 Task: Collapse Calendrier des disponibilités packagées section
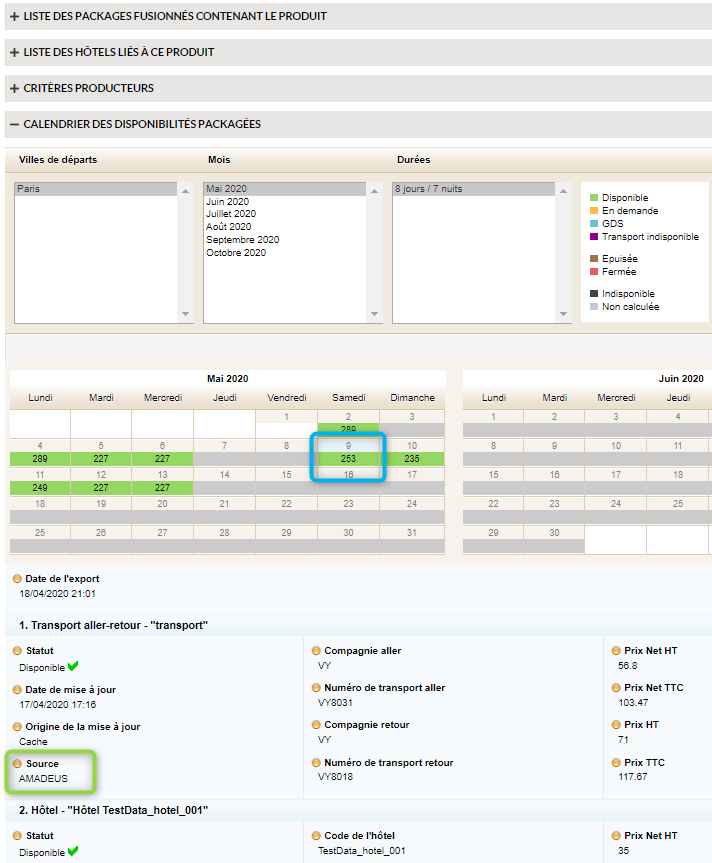point(15,124)
